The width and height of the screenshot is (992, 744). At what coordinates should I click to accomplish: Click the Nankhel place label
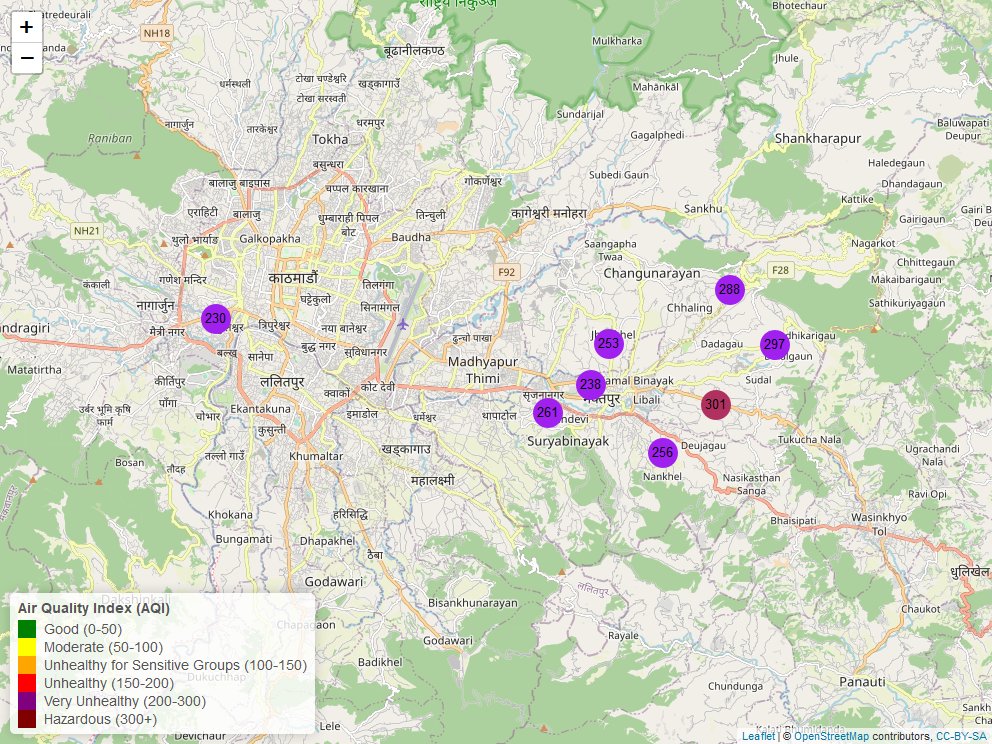pos(662,476)
